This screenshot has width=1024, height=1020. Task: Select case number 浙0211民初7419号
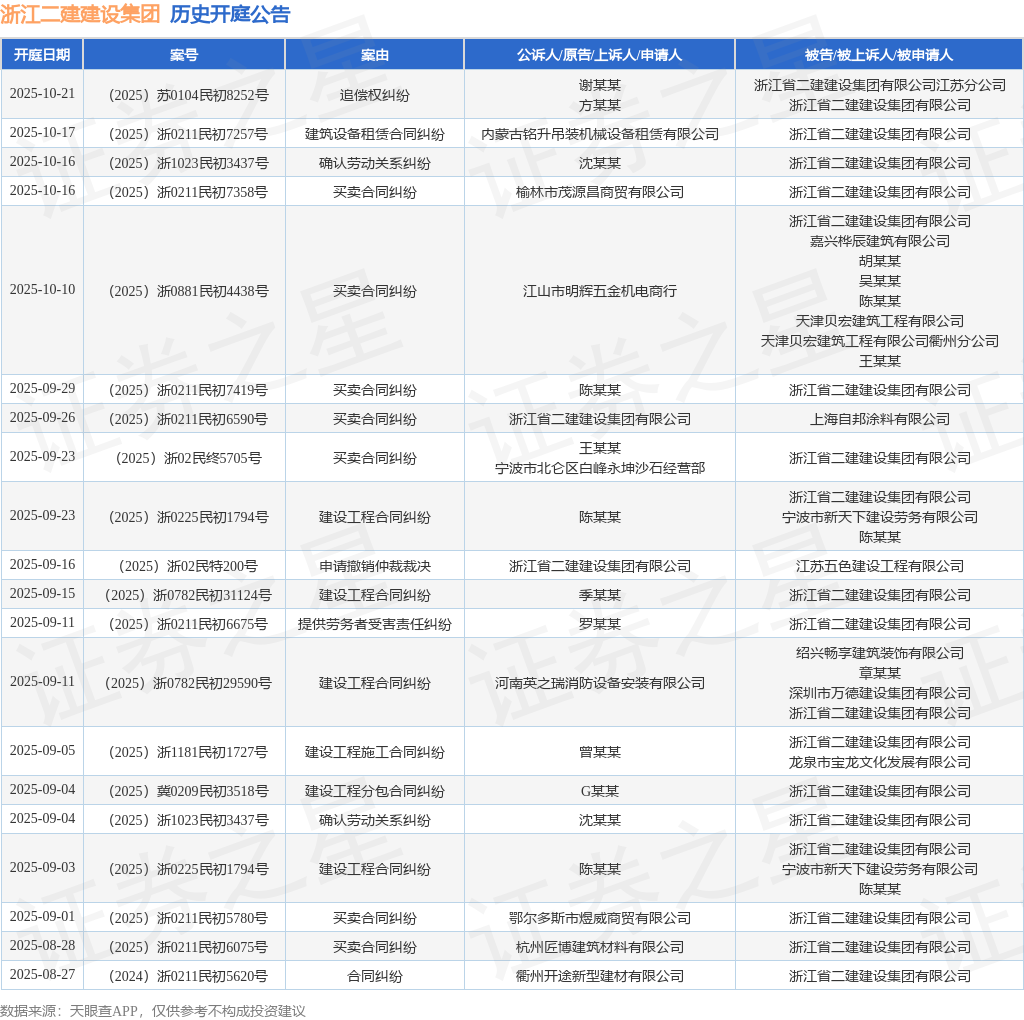pos(189,390)
